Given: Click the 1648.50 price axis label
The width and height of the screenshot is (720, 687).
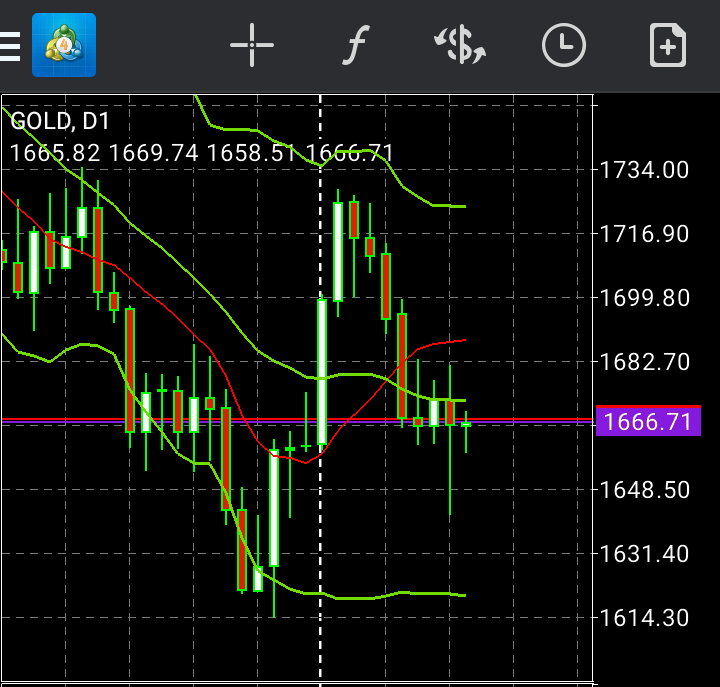Looking at the screenshot, I should pyautogui.click(x=644, y=490).
